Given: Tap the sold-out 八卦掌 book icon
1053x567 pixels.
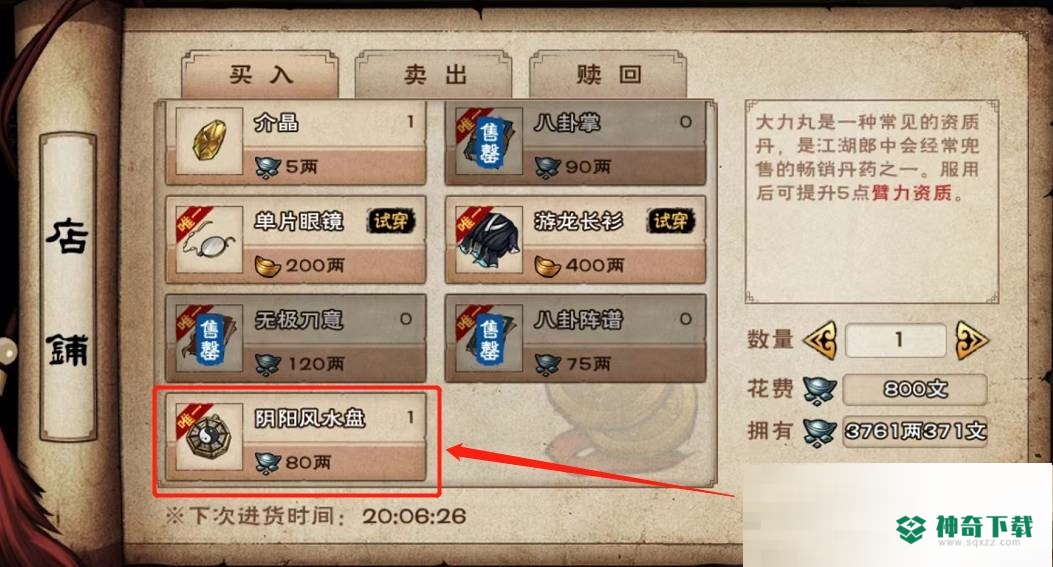Looking at the screenshot, I should (x=490, y=140).
